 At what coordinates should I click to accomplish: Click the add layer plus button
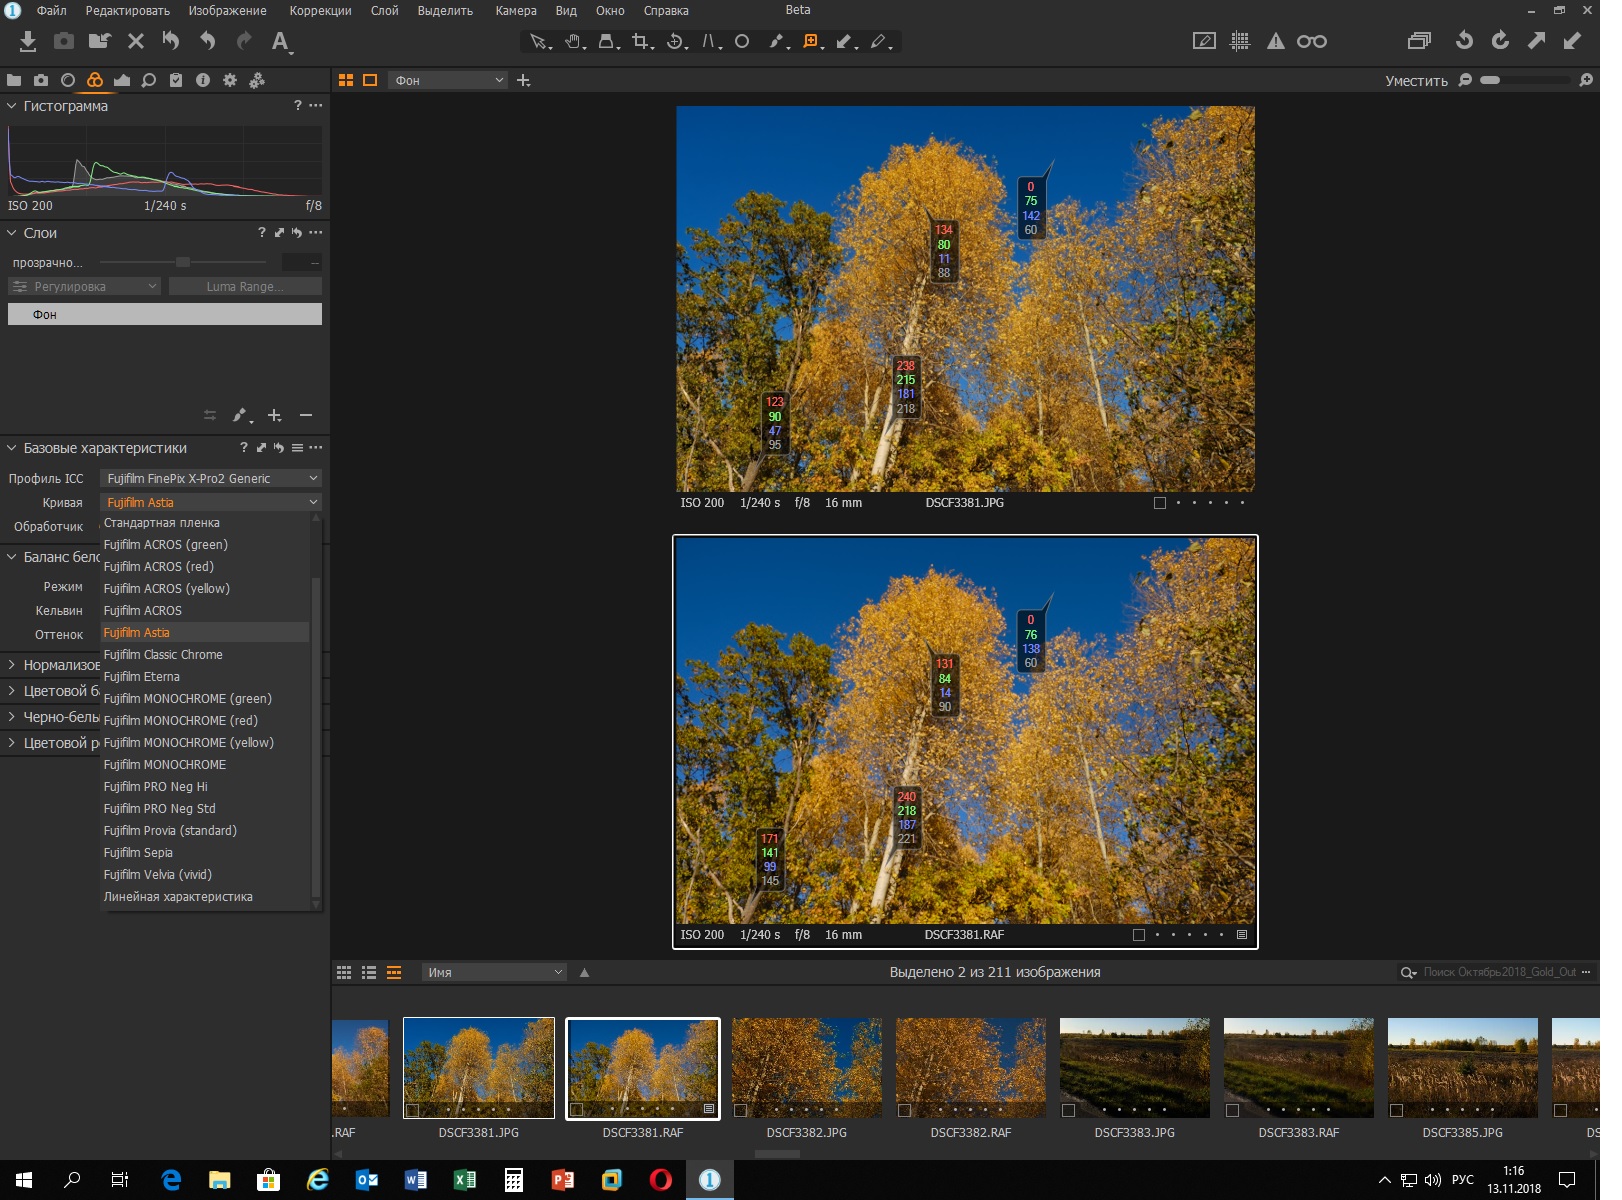[274, 415]
